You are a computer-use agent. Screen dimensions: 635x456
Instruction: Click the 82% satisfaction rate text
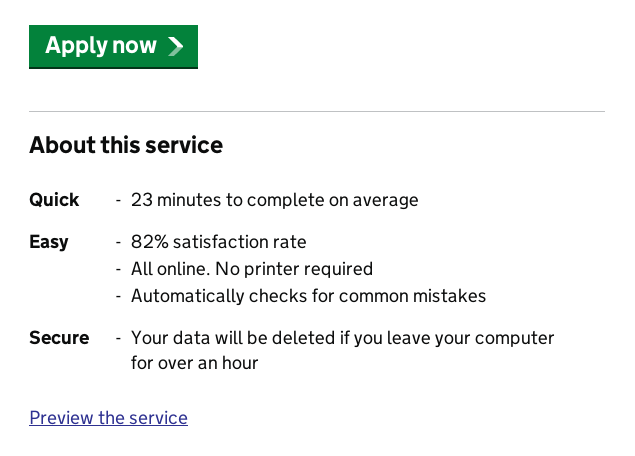pyautogui.click(x=219, y=242)
